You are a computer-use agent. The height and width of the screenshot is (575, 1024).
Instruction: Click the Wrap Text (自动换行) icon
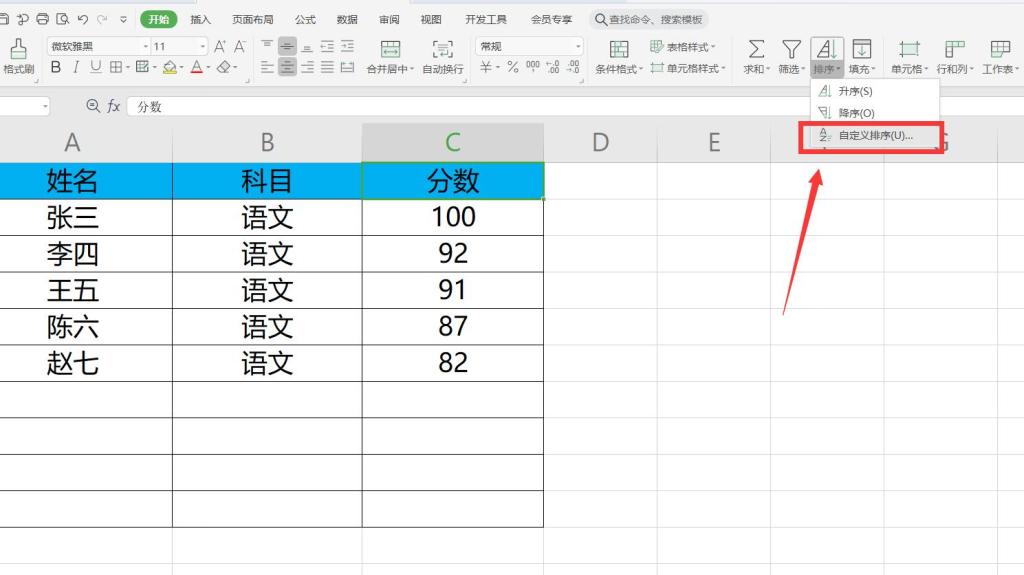tap(443, 49)
